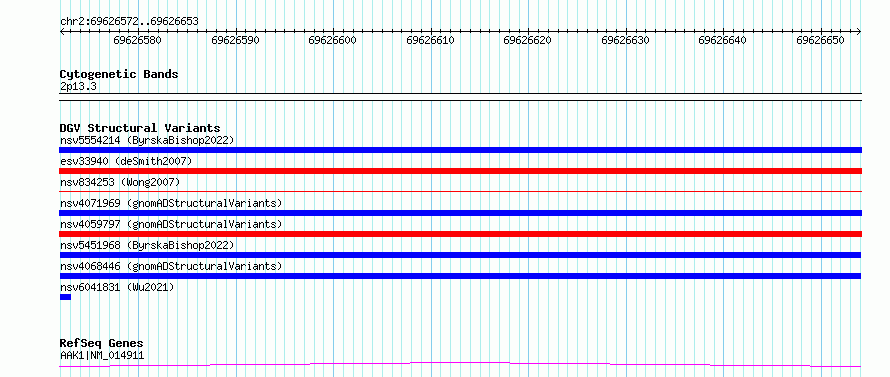Click the nsv5451968 (ByrskaBishop2022) label
Viewport: 890px width, 377px height.
[147, 245]
